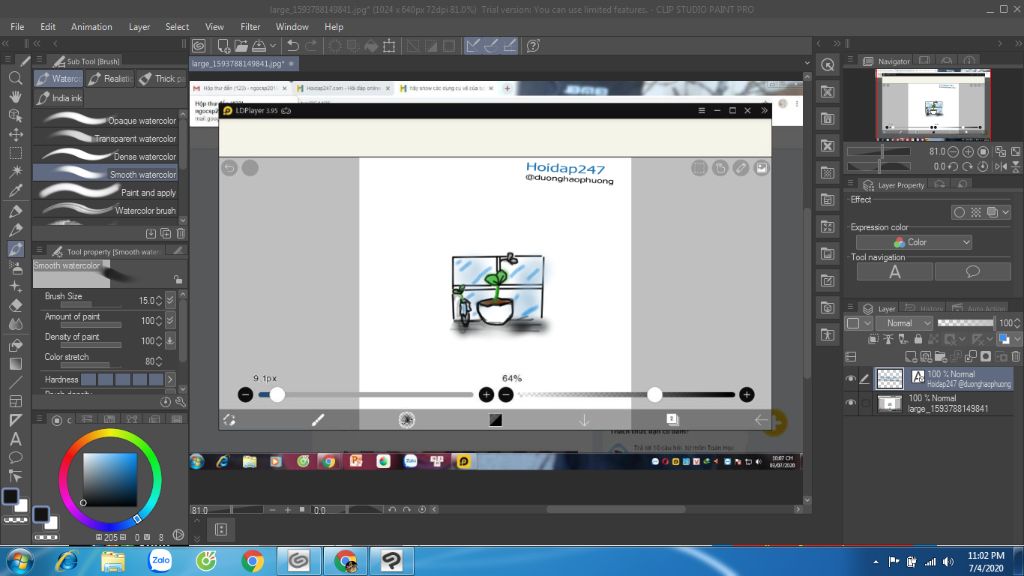Choose Dense watercolor brush
1024x576 pixels.
point(107,156)
